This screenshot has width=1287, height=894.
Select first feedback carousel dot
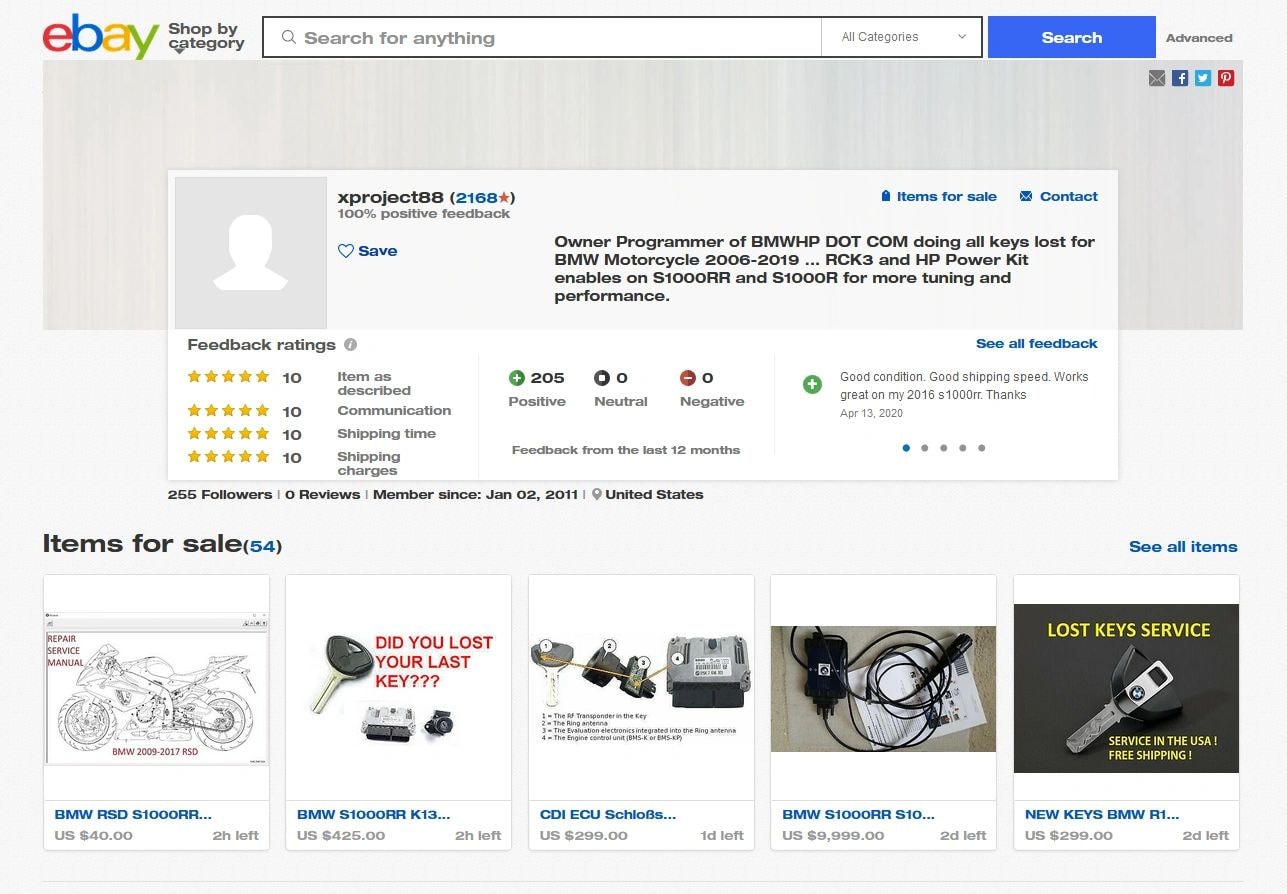coord(906,448)
